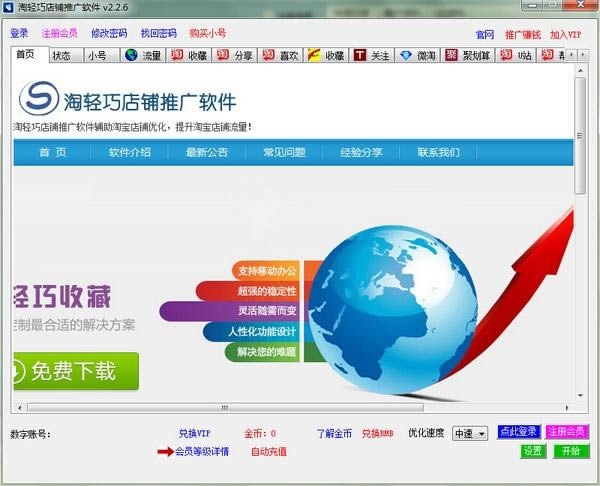
Task: Click the page's up scroll arrow
Action: (x=580, y=71)
